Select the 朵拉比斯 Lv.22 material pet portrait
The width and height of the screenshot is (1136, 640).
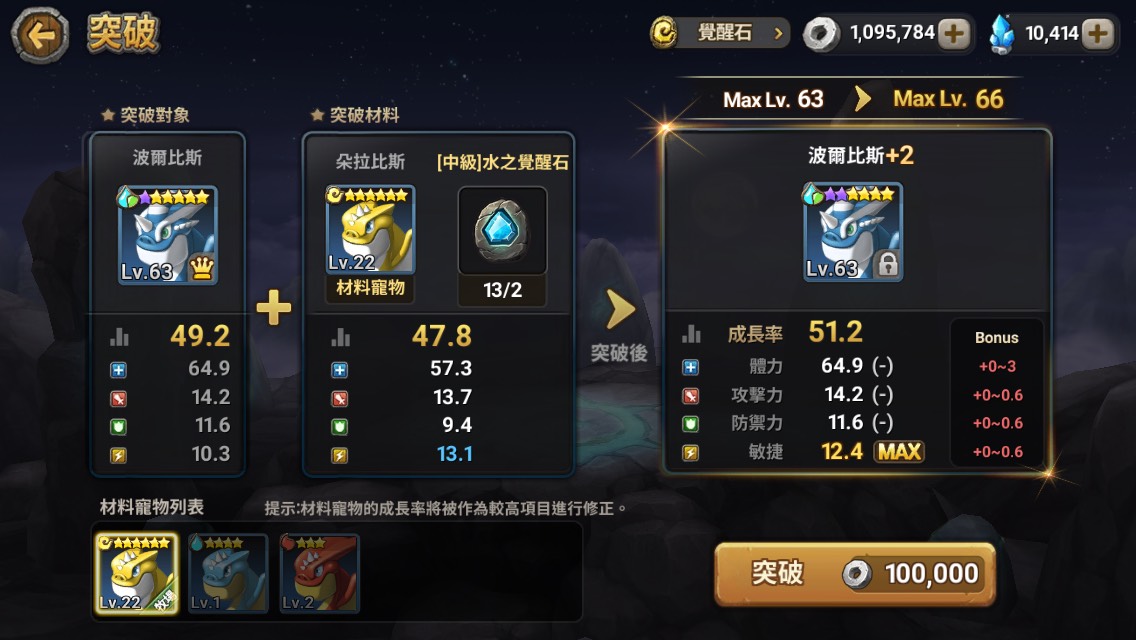370,229
